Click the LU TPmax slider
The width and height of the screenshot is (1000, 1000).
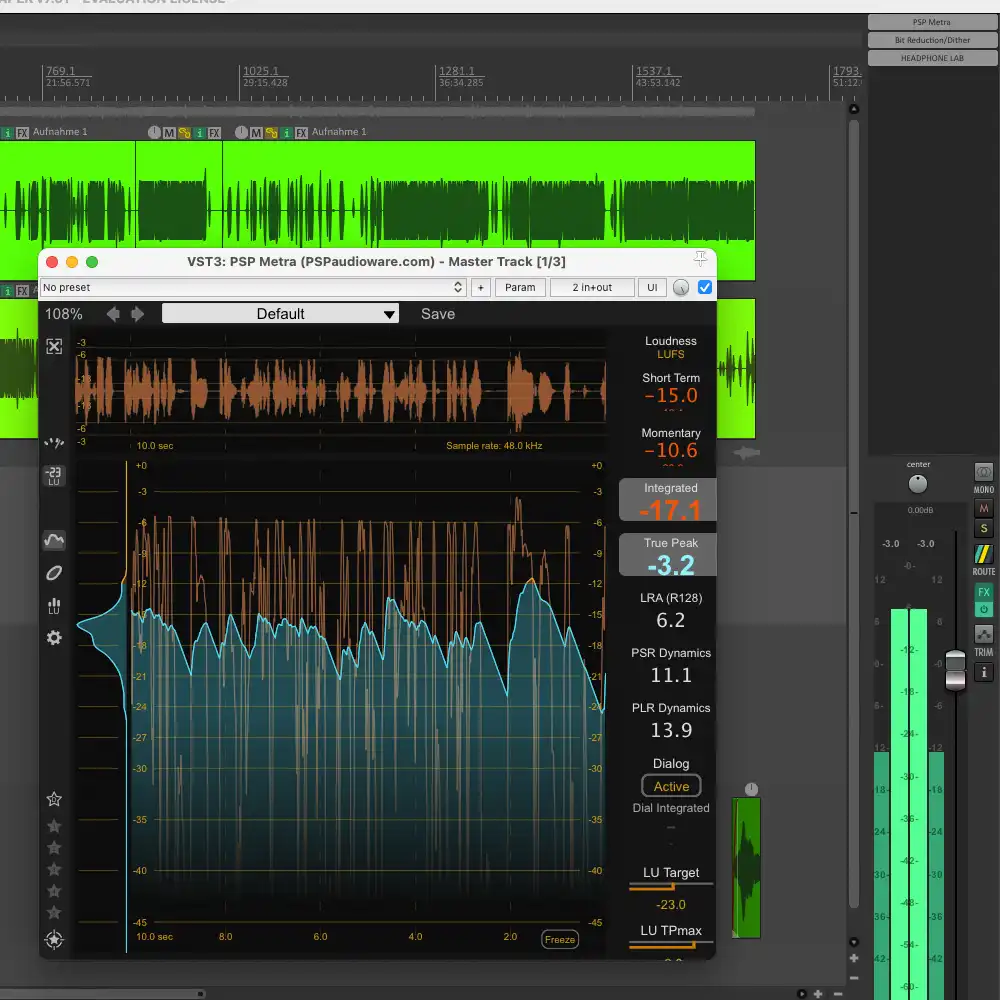point(671,945)
